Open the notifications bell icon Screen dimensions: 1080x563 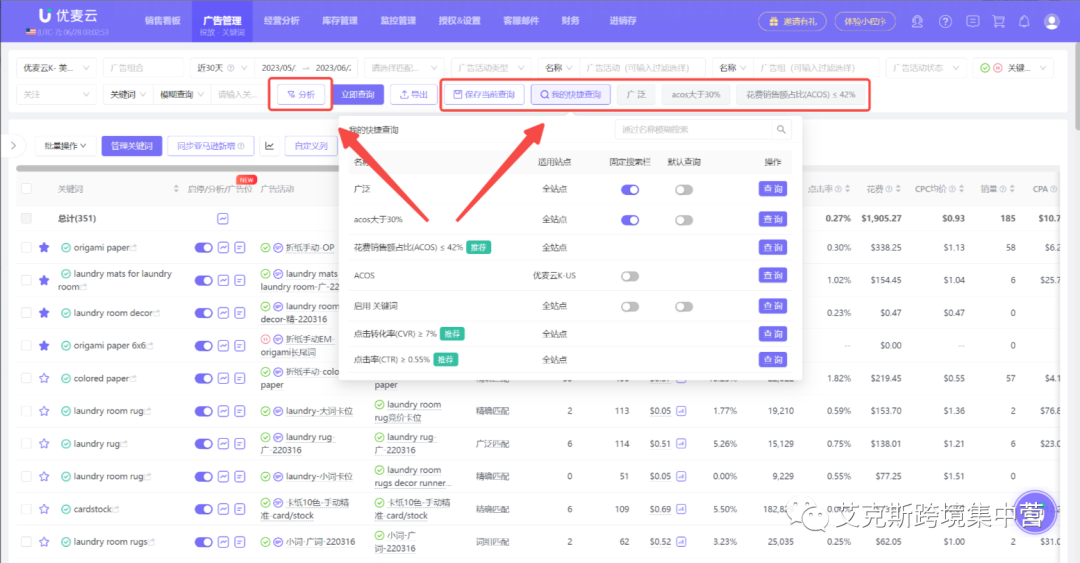coord(1024,21)
